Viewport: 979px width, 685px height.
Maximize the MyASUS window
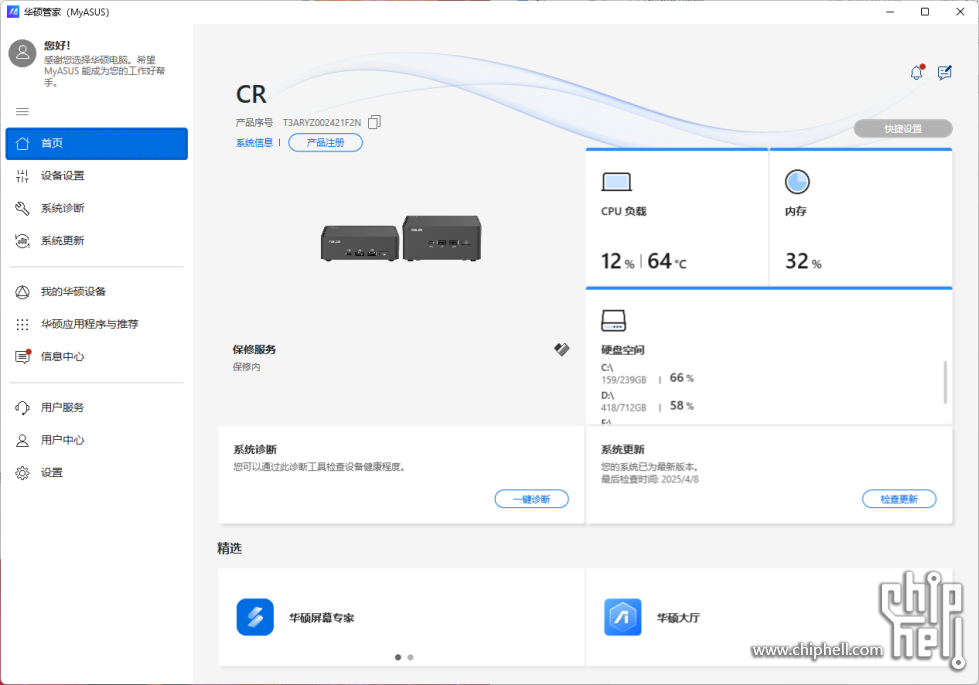925,12
